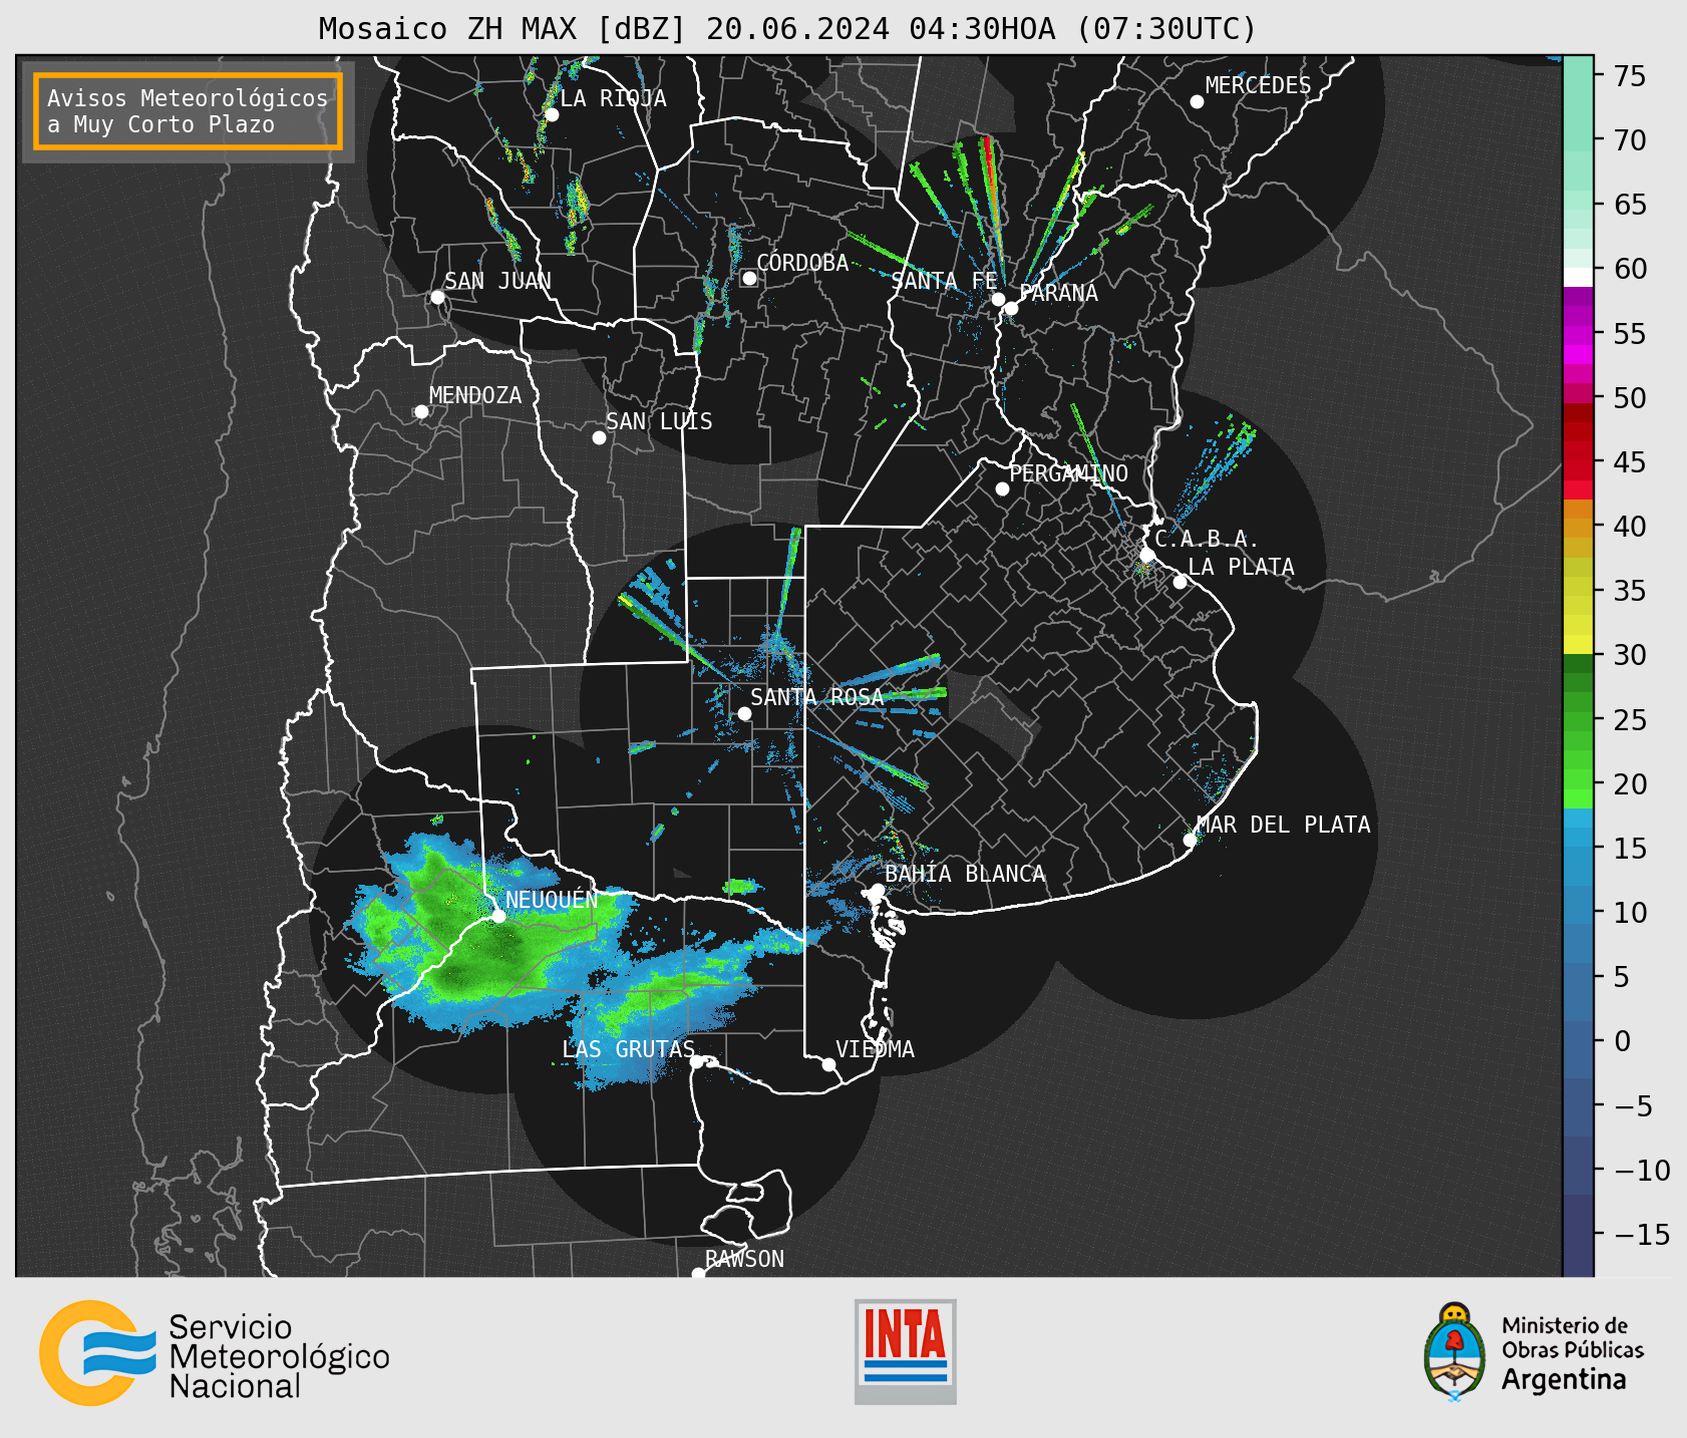Viewport: 1687px width, 1438px height.
Task: Click the VIEDMA city label
Action: pos(875,1049)
